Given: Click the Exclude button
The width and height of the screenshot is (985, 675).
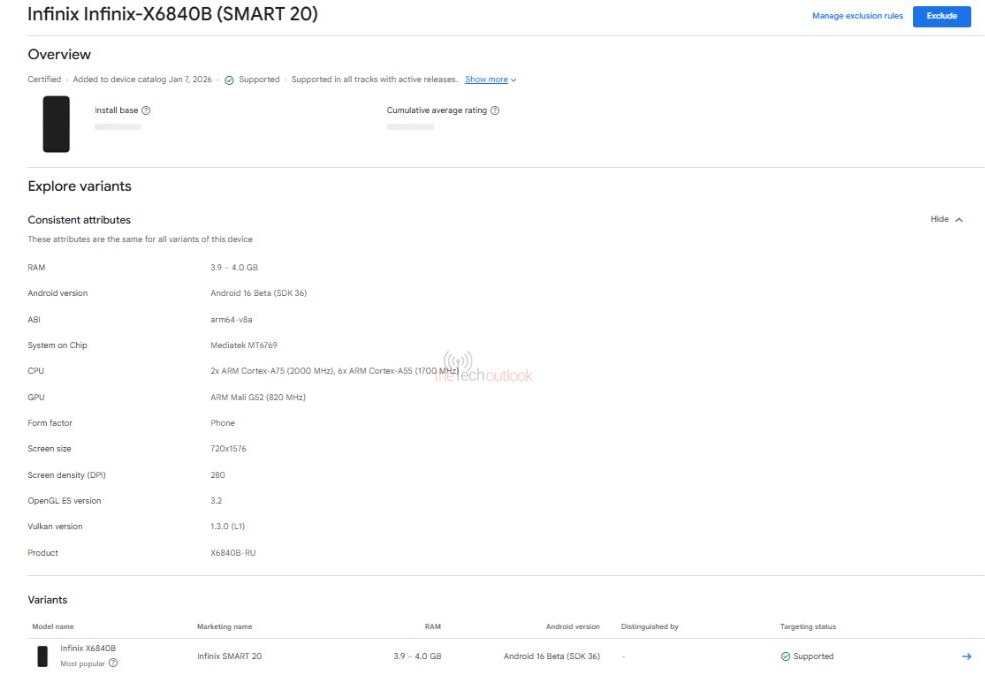Looking at the screenshot, I should [x=941, y=16].
